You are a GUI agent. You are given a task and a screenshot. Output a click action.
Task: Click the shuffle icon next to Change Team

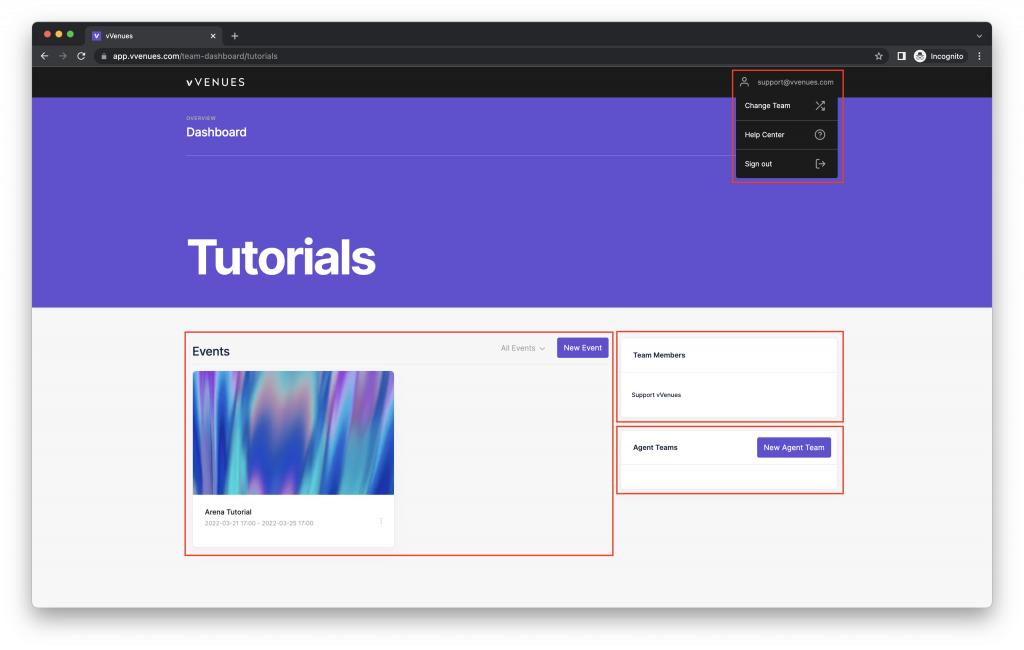coord(820,106)
